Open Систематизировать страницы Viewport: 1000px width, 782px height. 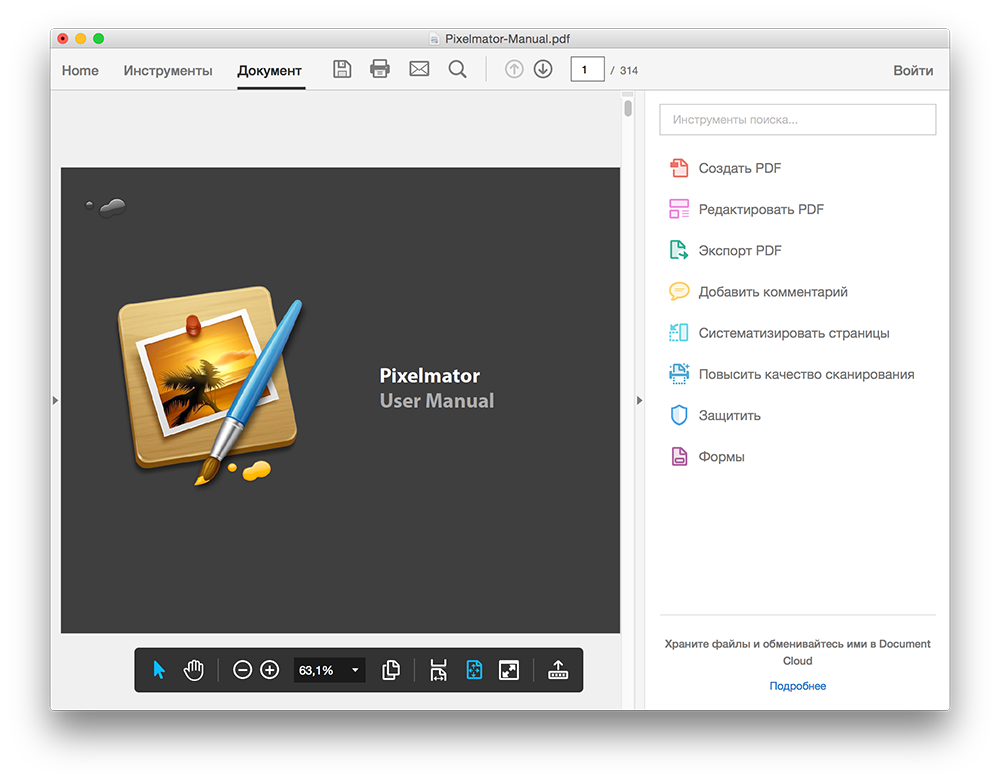coord(794,333)
